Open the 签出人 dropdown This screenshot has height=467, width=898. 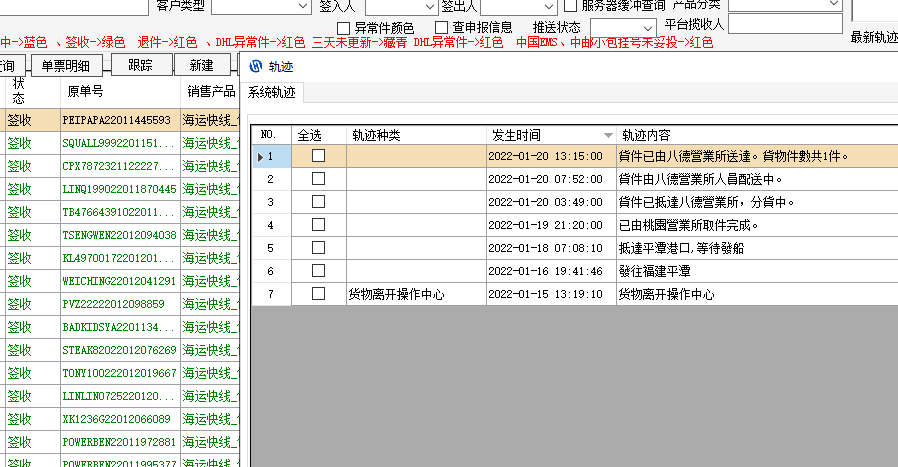click(548, 6)
